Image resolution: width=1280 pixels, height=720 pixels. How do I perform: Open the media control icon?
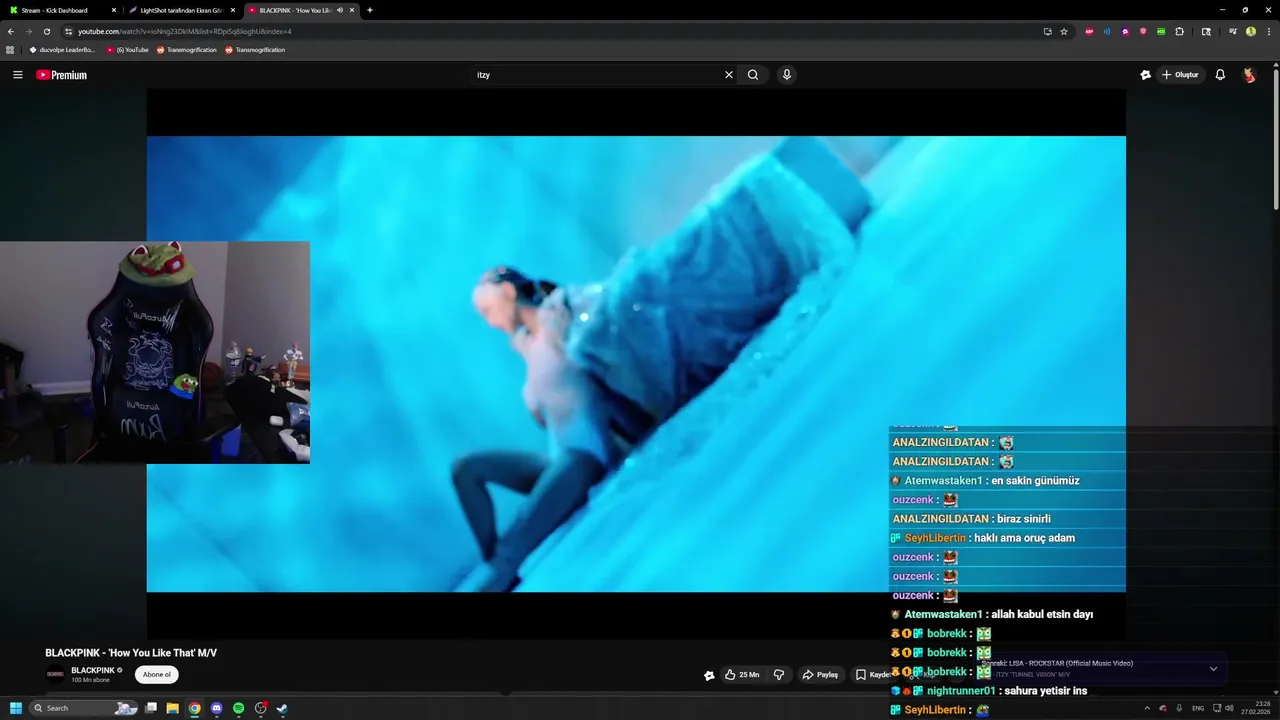point(1233,31)
